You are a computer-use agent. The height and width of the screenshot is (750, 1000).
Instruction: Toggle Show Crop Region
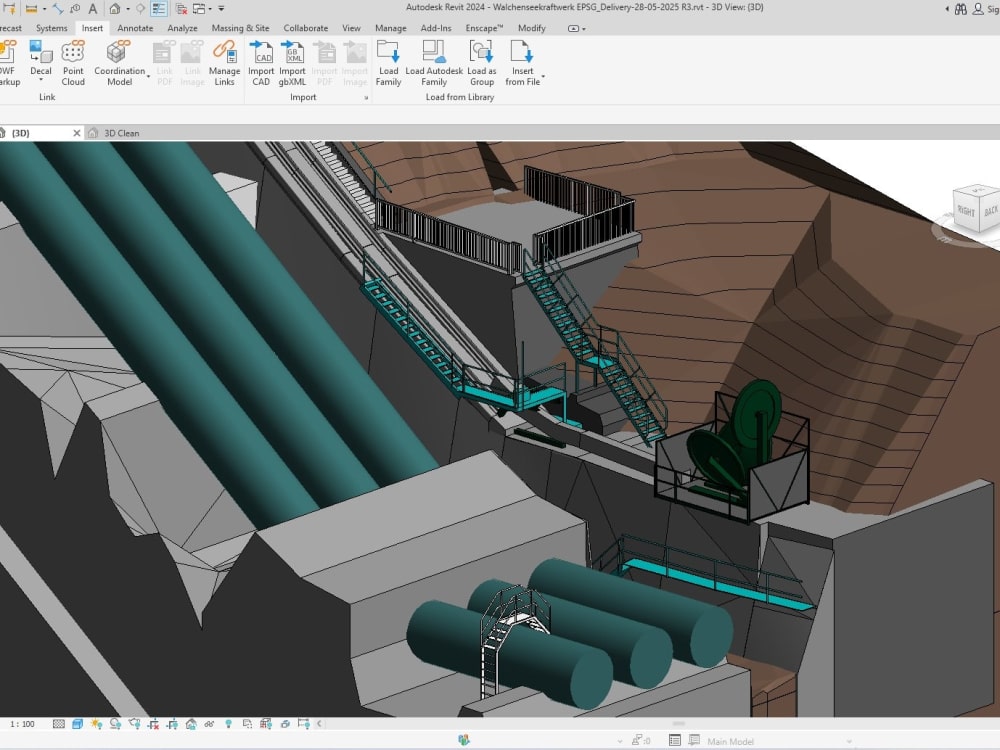coord(172,724)
